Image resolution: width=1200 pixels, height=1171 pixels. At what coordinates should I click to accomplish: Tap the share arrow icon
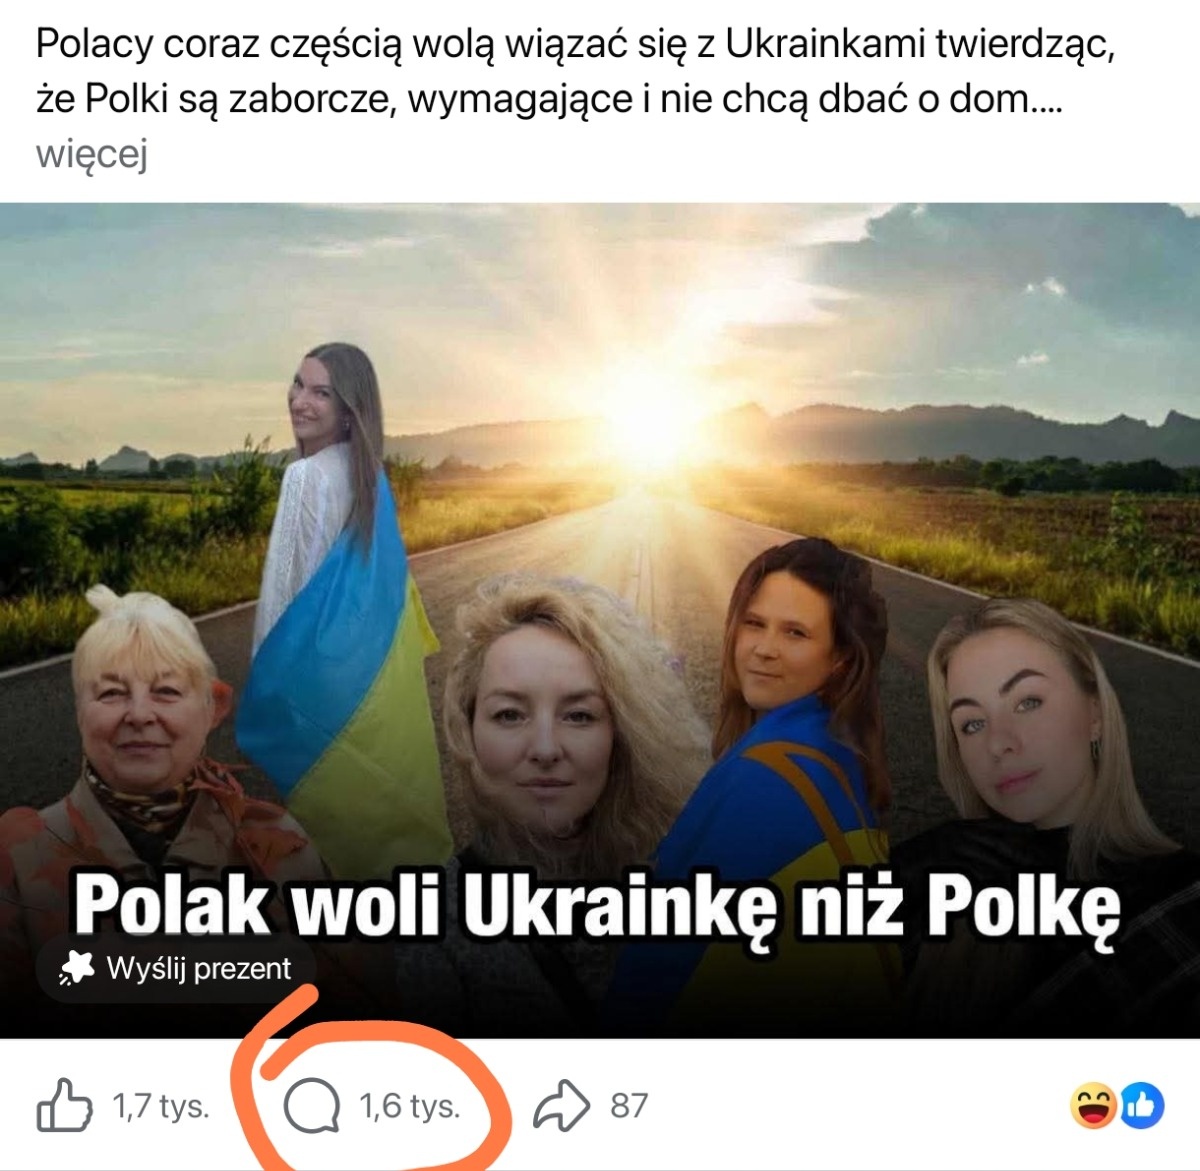(563, 1106)
